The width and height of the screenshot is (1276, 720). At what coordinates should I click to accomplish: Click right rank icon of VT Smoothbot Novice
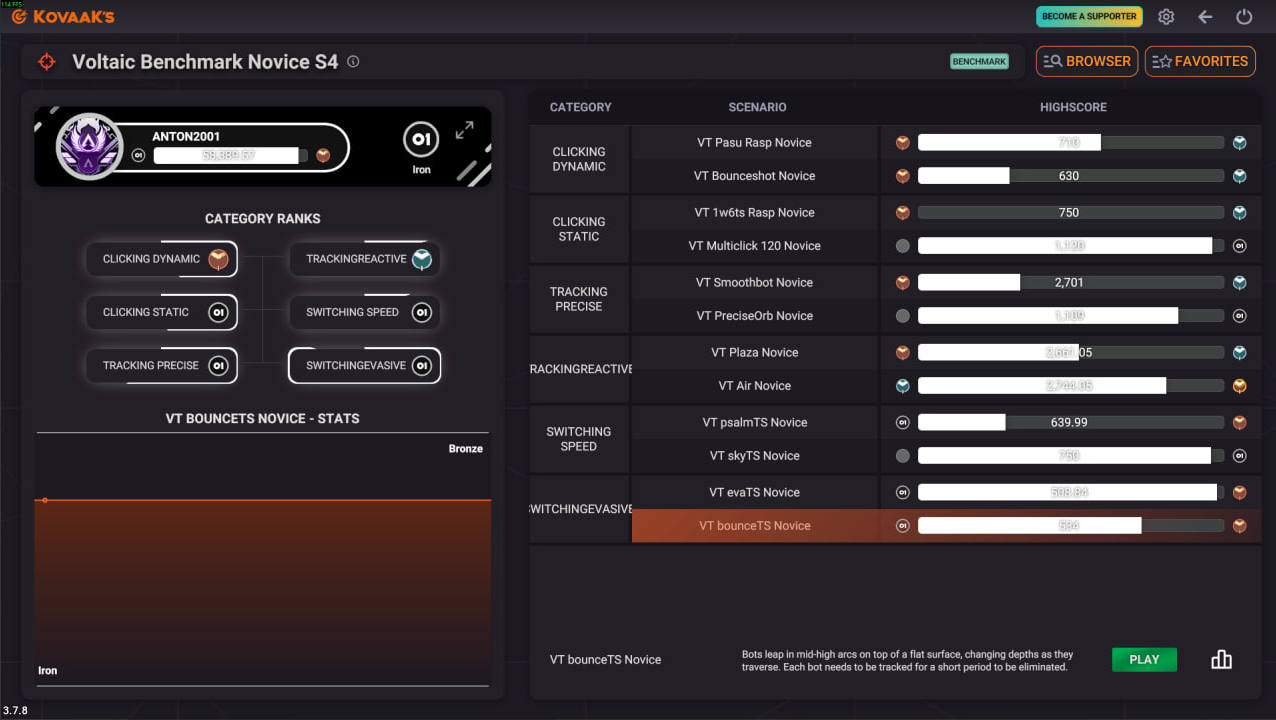1240,283
